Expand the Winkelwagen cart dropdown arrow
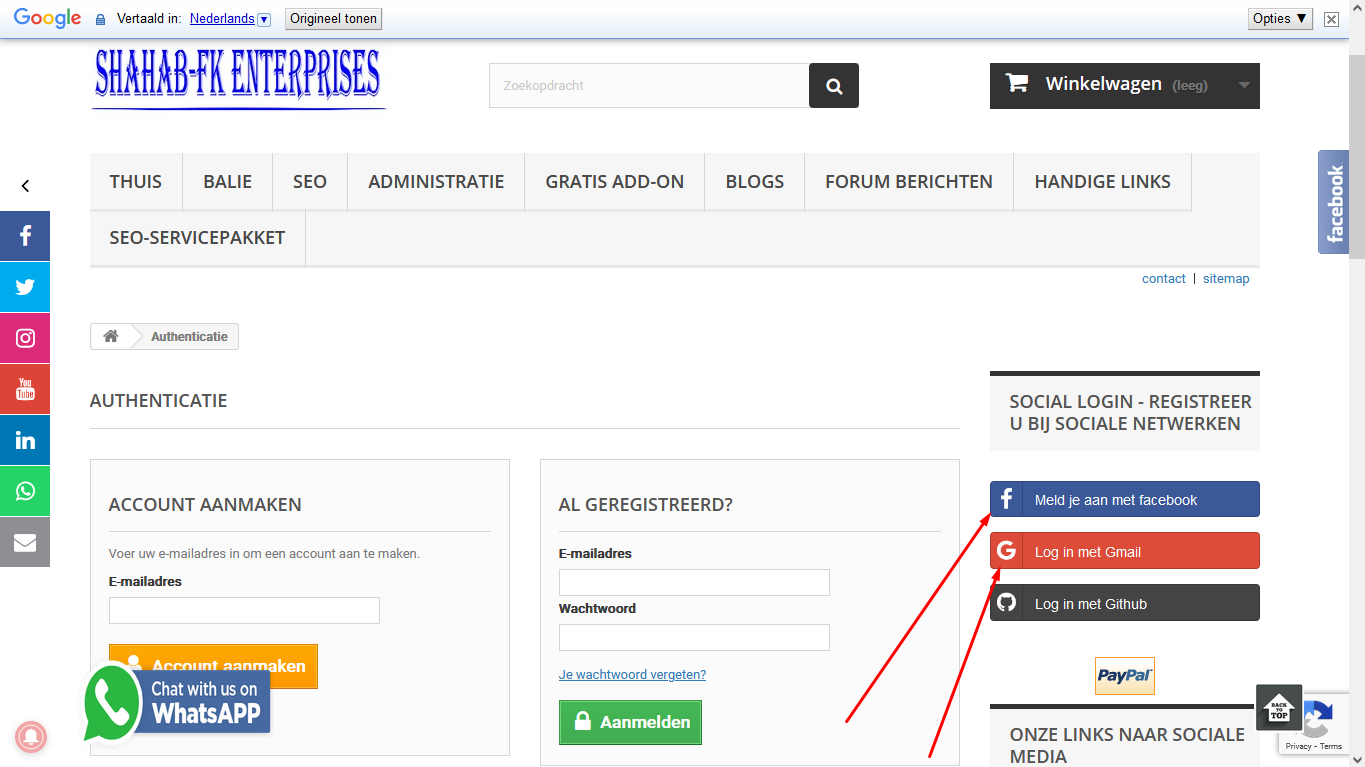The height and width of the screenshot is (767, 1365). coord(1244,85)
